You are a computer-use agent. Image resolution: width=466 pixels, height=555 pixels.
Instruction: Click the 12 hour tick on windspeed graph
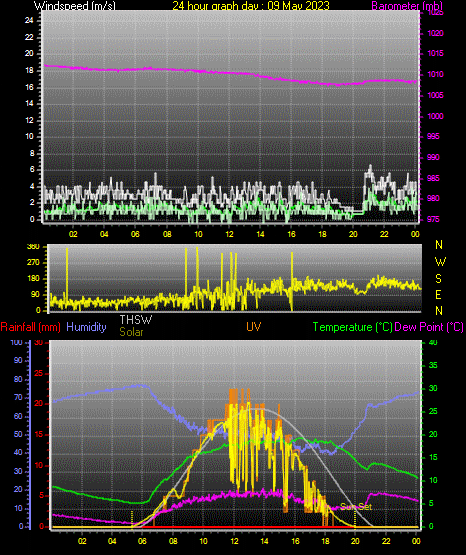[x=229, y=234]
